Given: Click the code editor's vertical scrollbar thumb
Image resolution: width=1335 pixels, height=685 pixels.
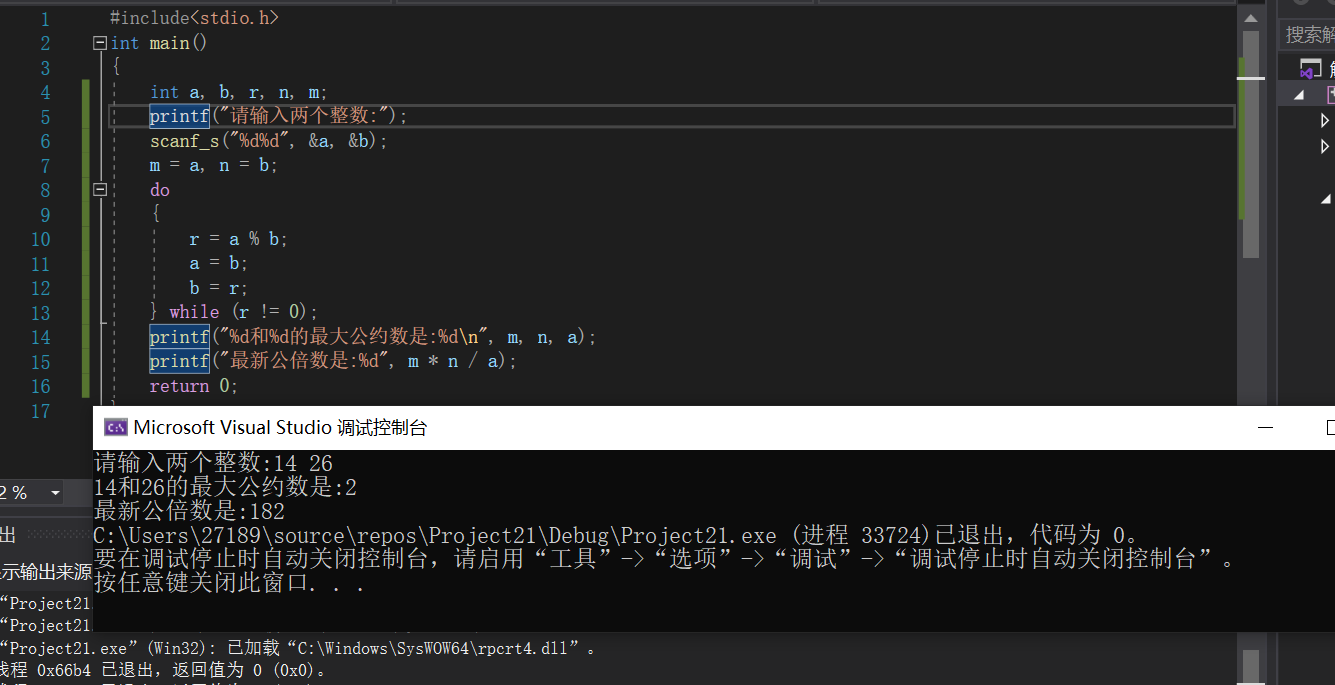Looking at the screenshot, I should [1250, 144].
